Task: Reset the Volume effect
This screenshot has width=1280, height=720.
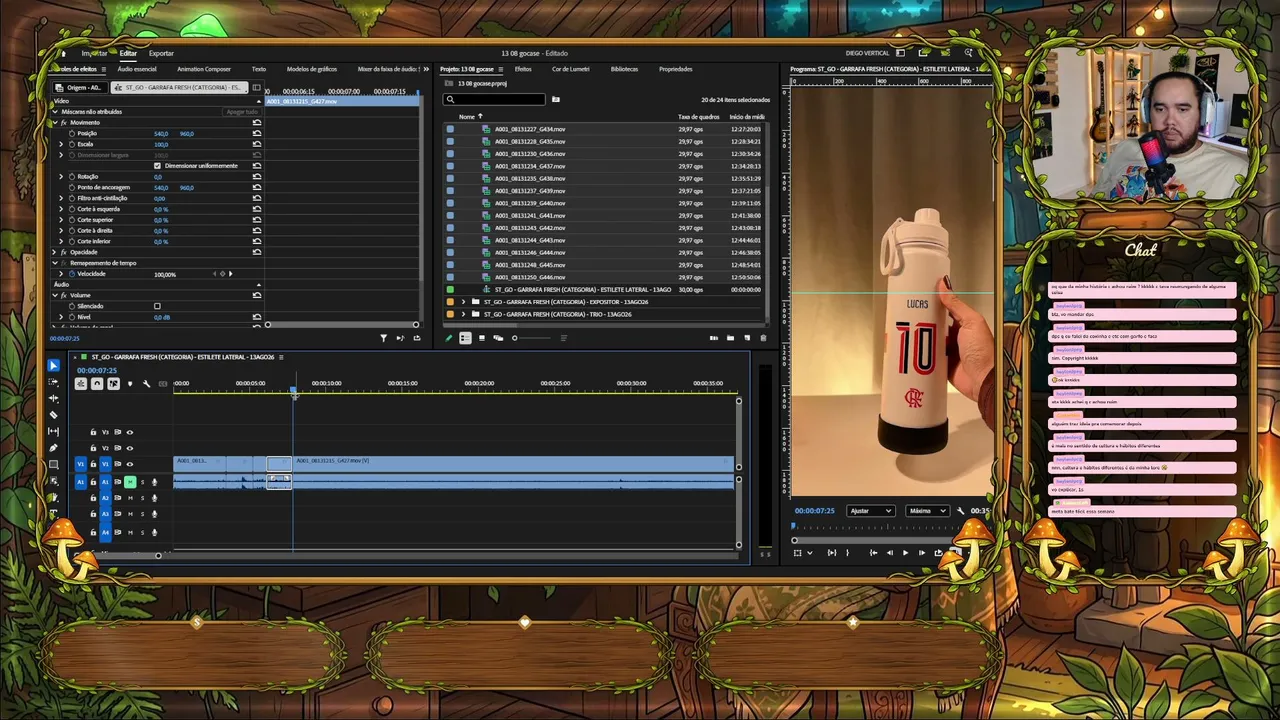Action: 257,295
